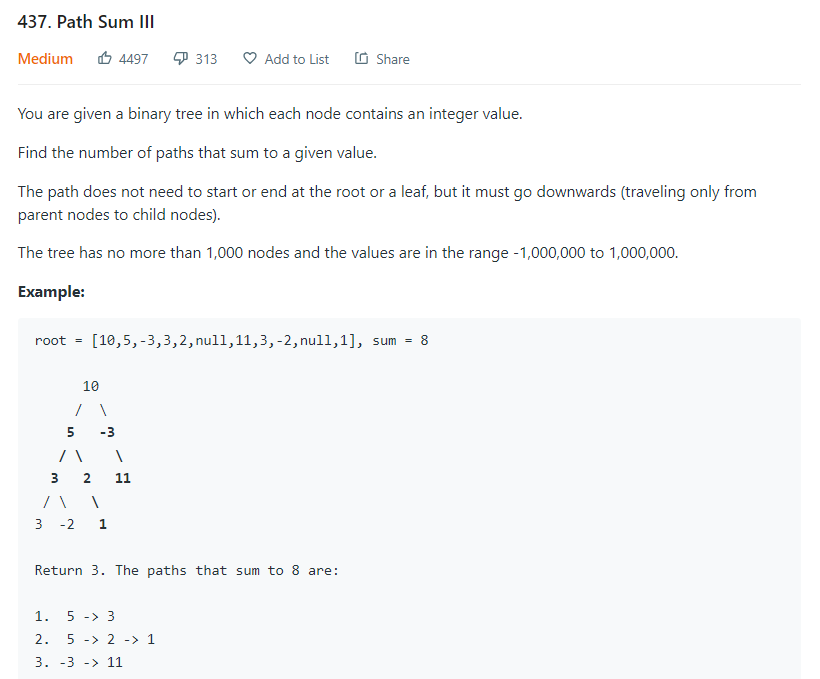Click the root array line in the example
The width and height of the screenshot is (820, 679).
pos(231,341)
